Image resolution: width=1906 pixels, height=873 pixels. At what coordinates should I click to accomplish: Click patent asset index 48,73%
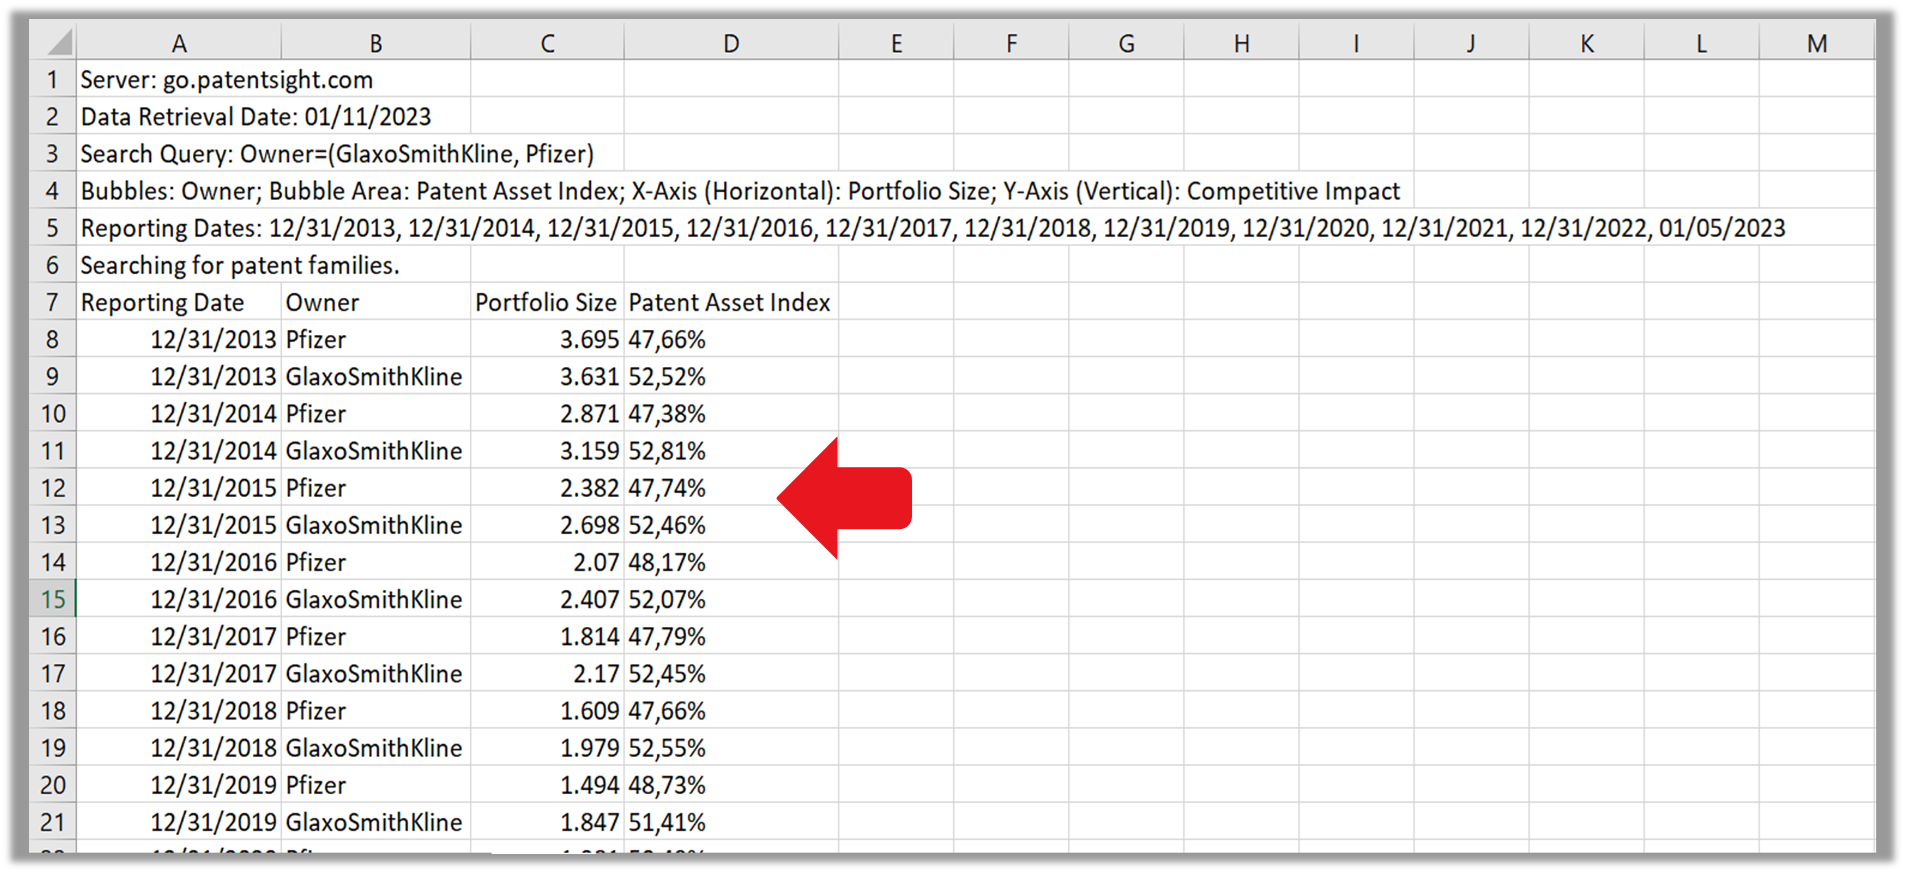coord(731,785)
